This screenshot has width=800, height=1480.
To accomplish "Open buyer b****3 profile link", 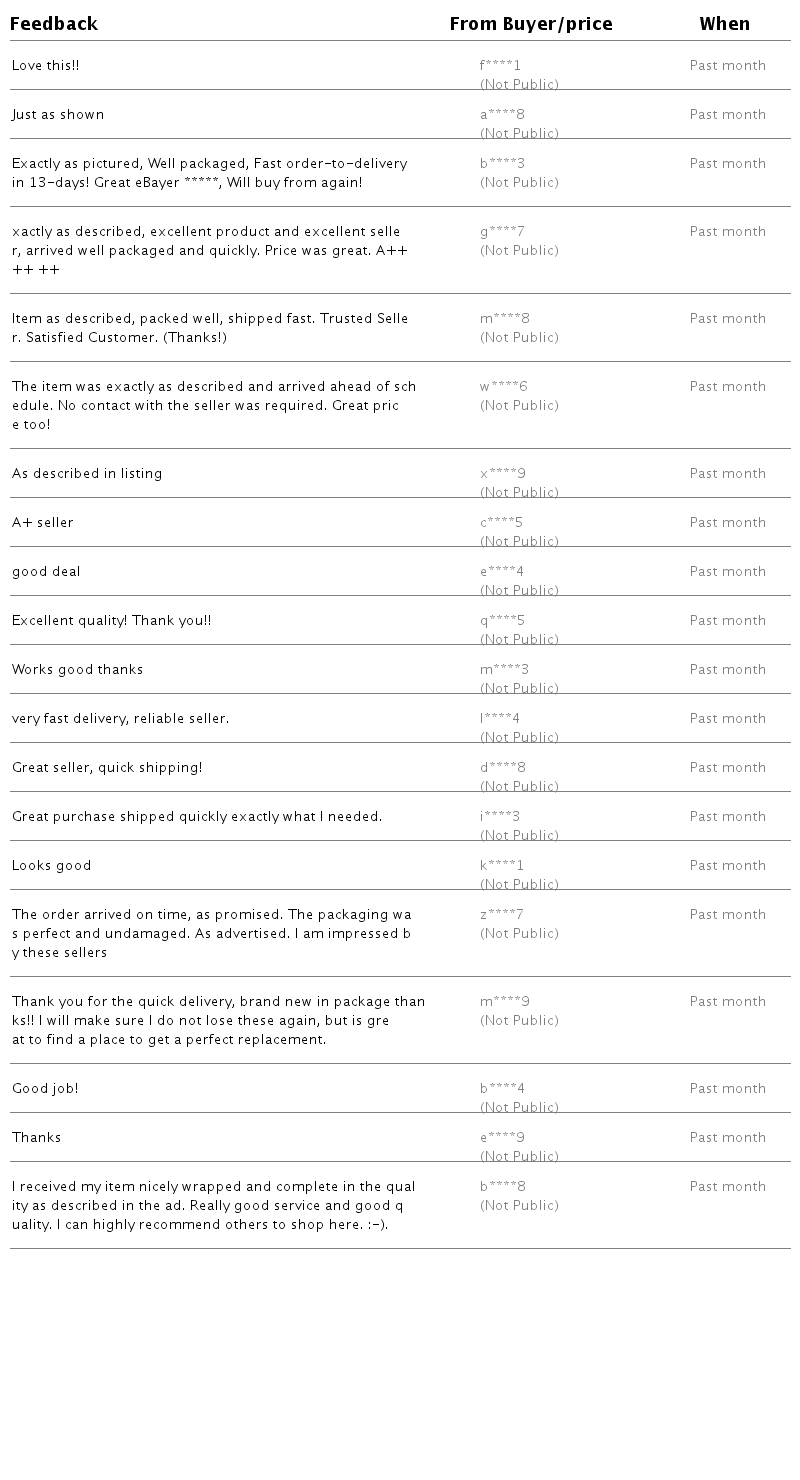I will (x=502, y=164).
